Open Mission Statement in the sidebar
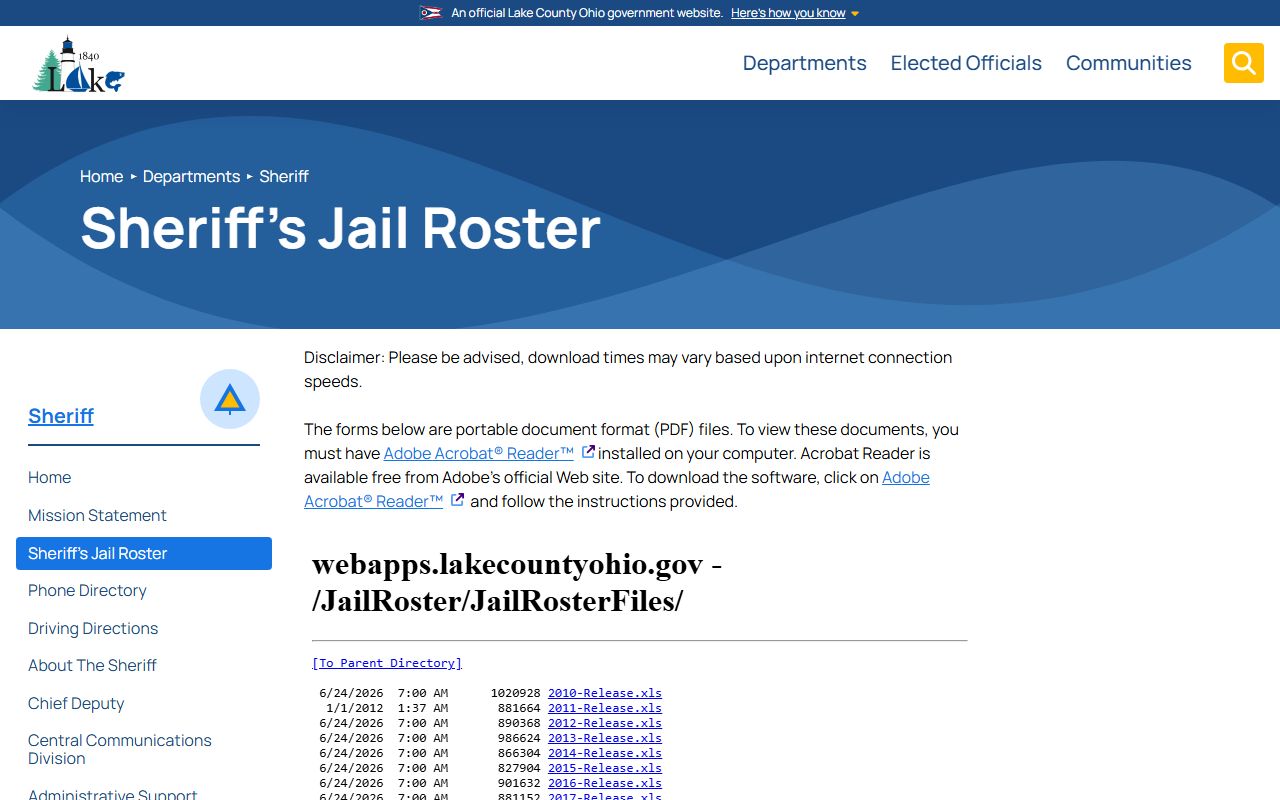Image resolution: width=1280 pixels, height=800 pixels. pos(144,516)
